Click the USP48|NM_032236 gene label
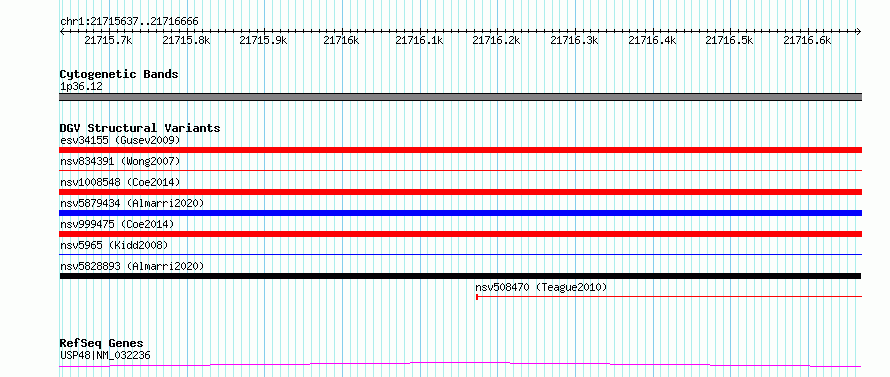Screen dimensions: 890x377 105,356
